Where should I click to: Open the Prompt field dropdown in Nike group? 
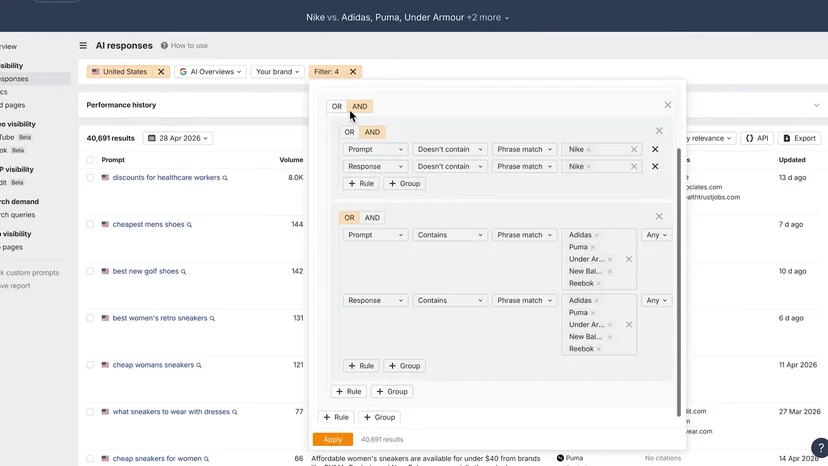click(x=375, y=150)
